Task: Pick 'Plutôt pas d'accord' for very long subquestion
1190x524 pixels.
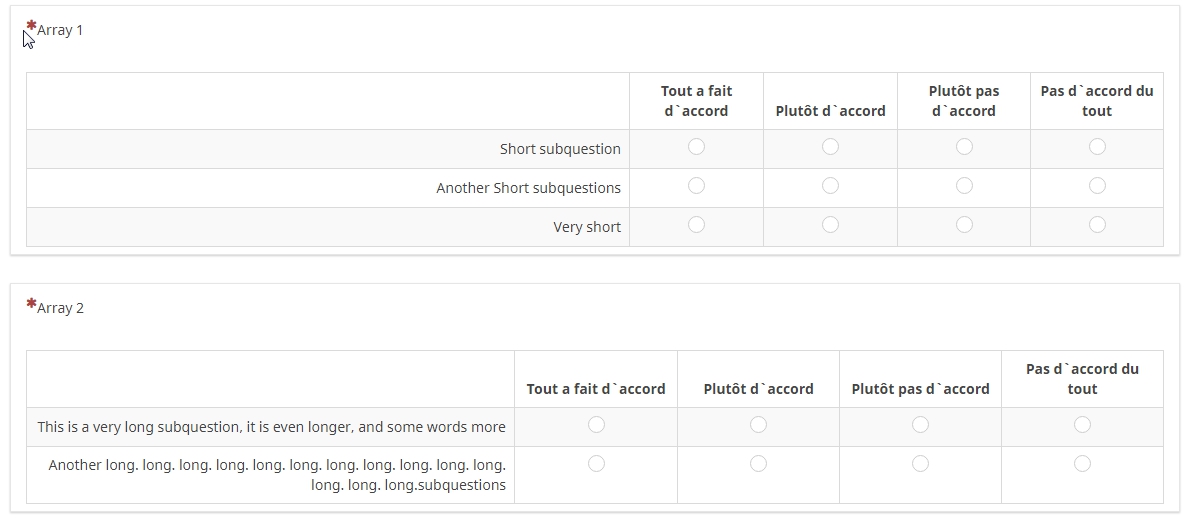Action: click(x=920, y=425)
